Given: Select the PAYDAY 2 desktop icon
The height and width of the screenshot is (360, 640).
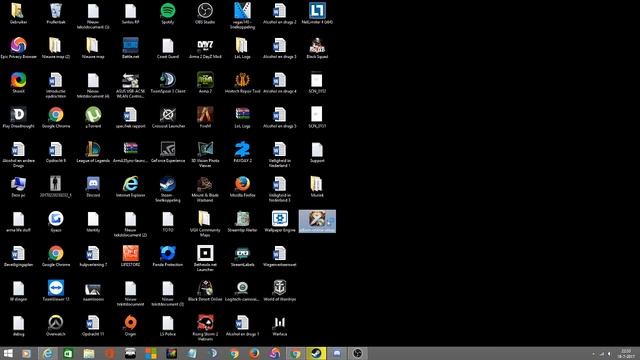Looking at the screenshot, I should pos(242,149).
